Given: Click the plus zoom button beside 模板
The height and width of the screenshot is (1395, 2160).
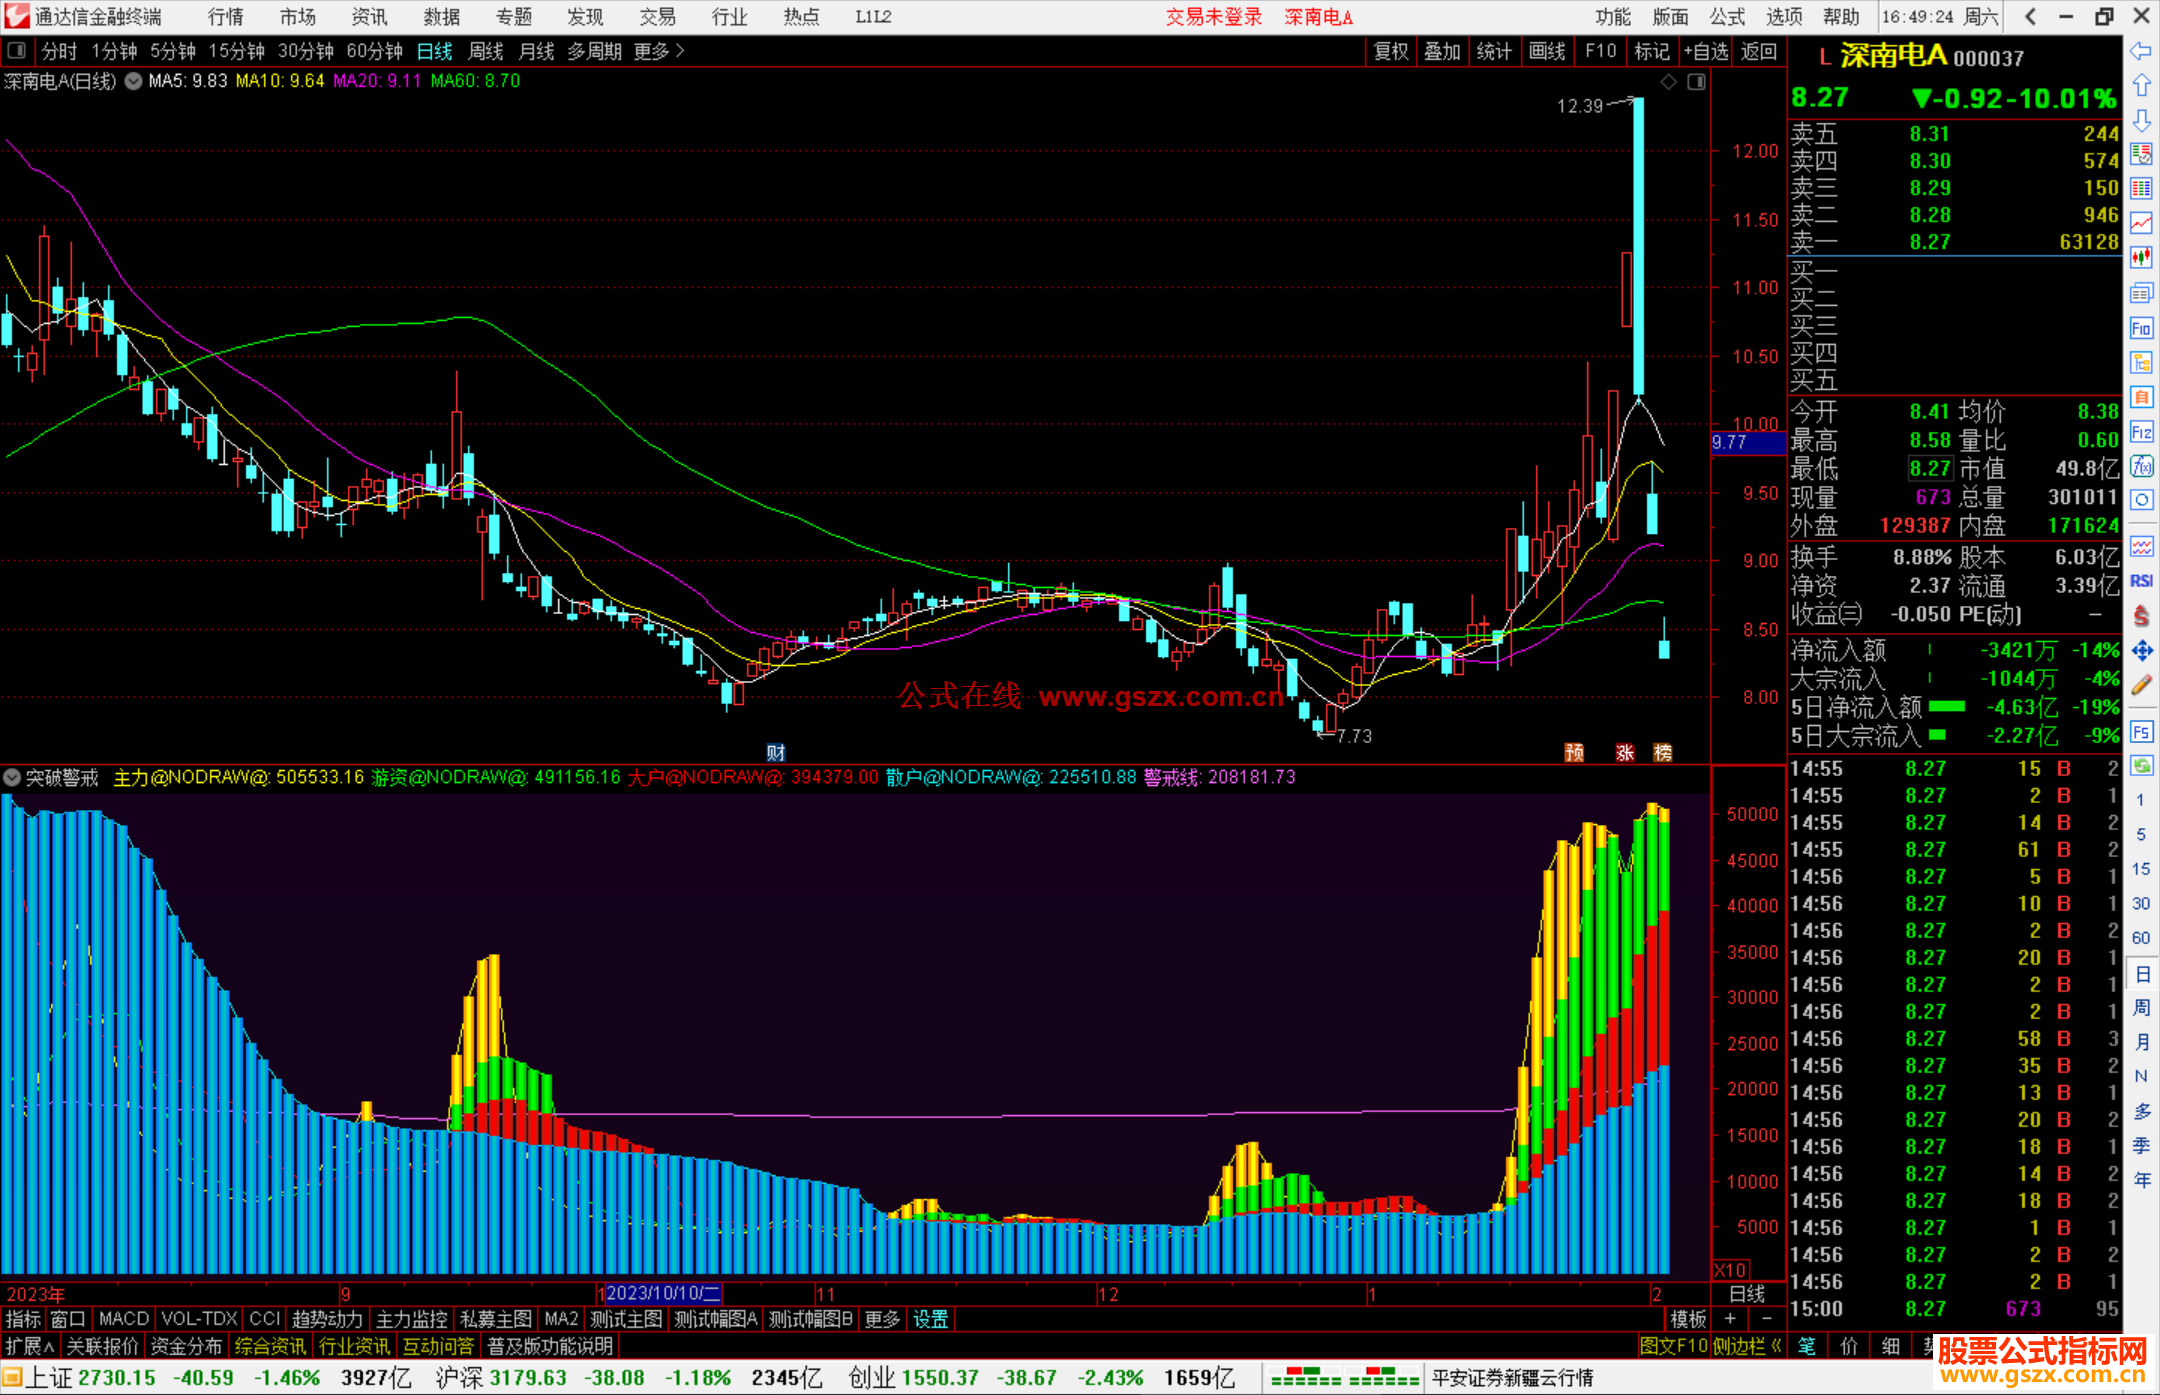Looking at the screenshot, I should 1731,1319.
